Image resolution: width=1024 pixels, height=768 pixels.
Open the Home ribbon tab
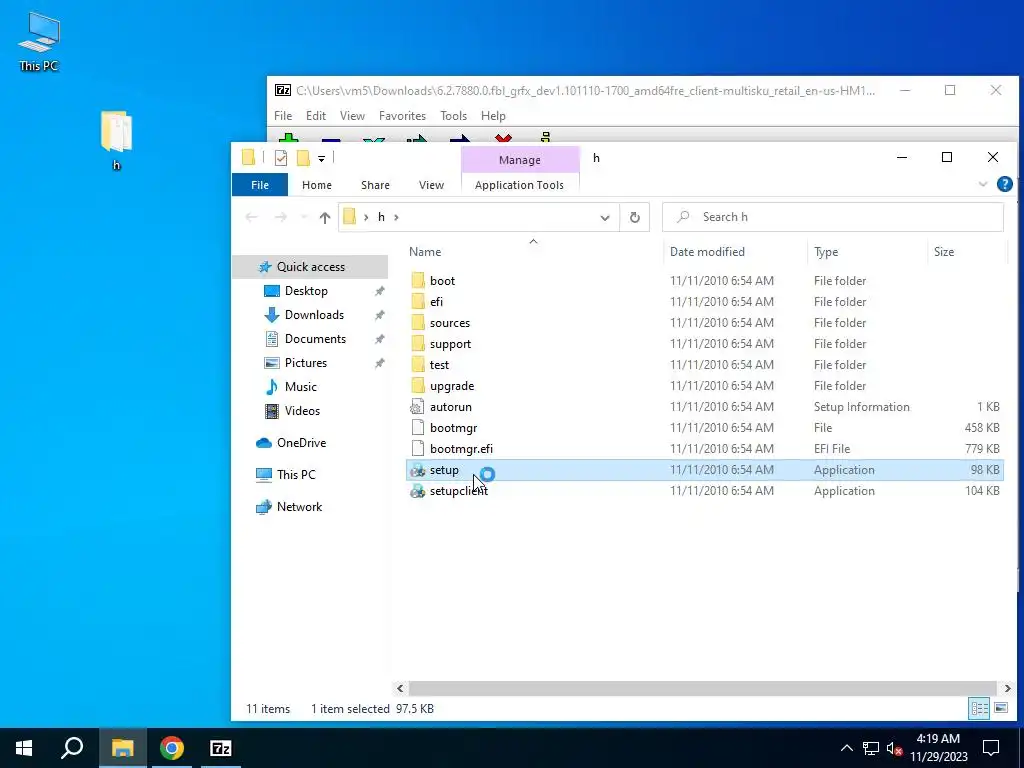pos(317,185)
